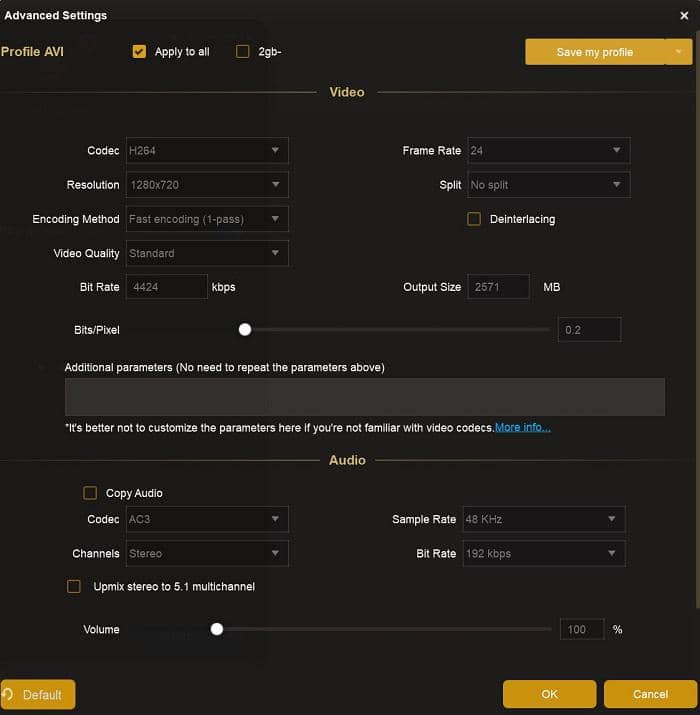Click the Volume slider handle

(x=217, y=629)
